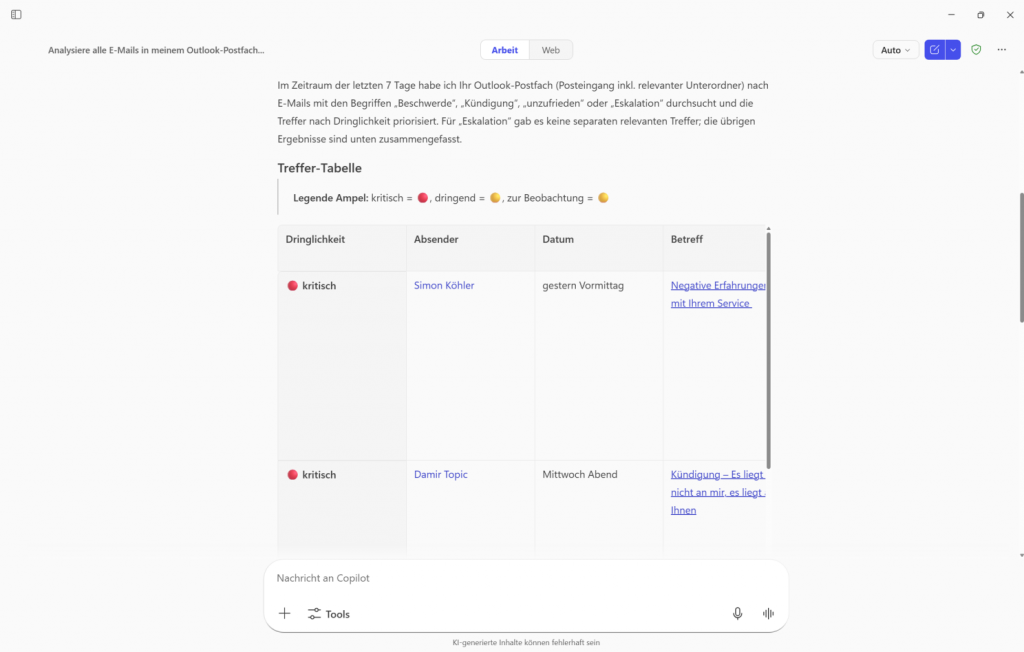Open the three-dots more options menu
1024x652 pixels.
[x=1002, y=50]
